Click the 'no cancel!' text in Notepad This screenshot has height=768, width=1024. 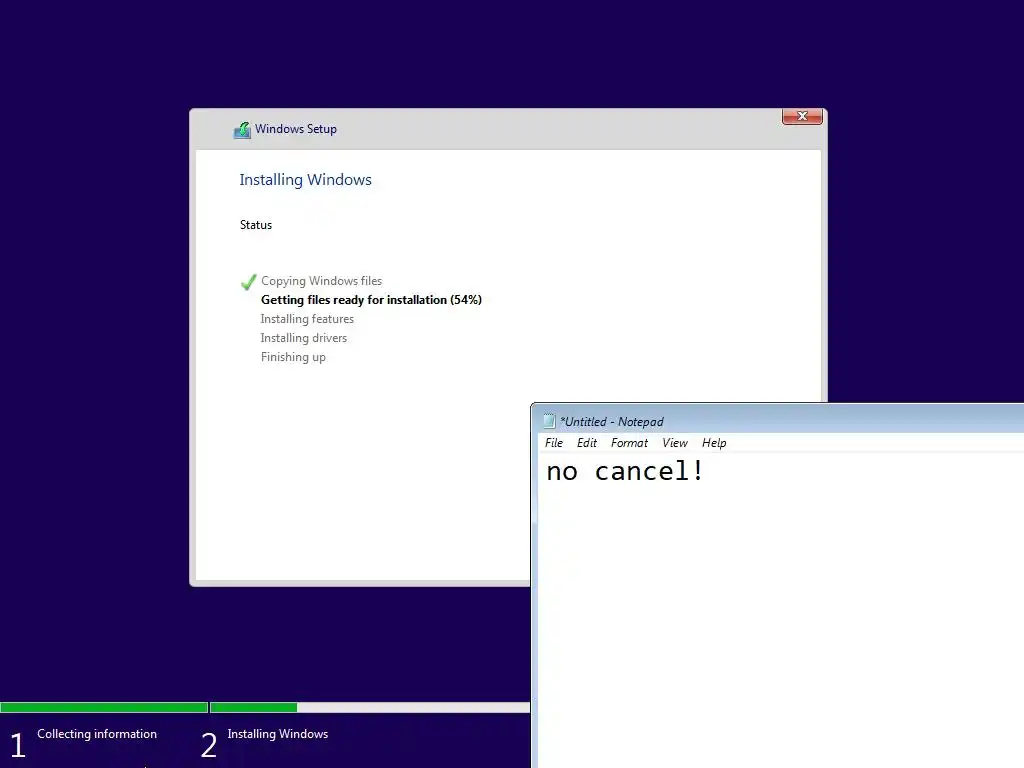(x=625, y=471)
